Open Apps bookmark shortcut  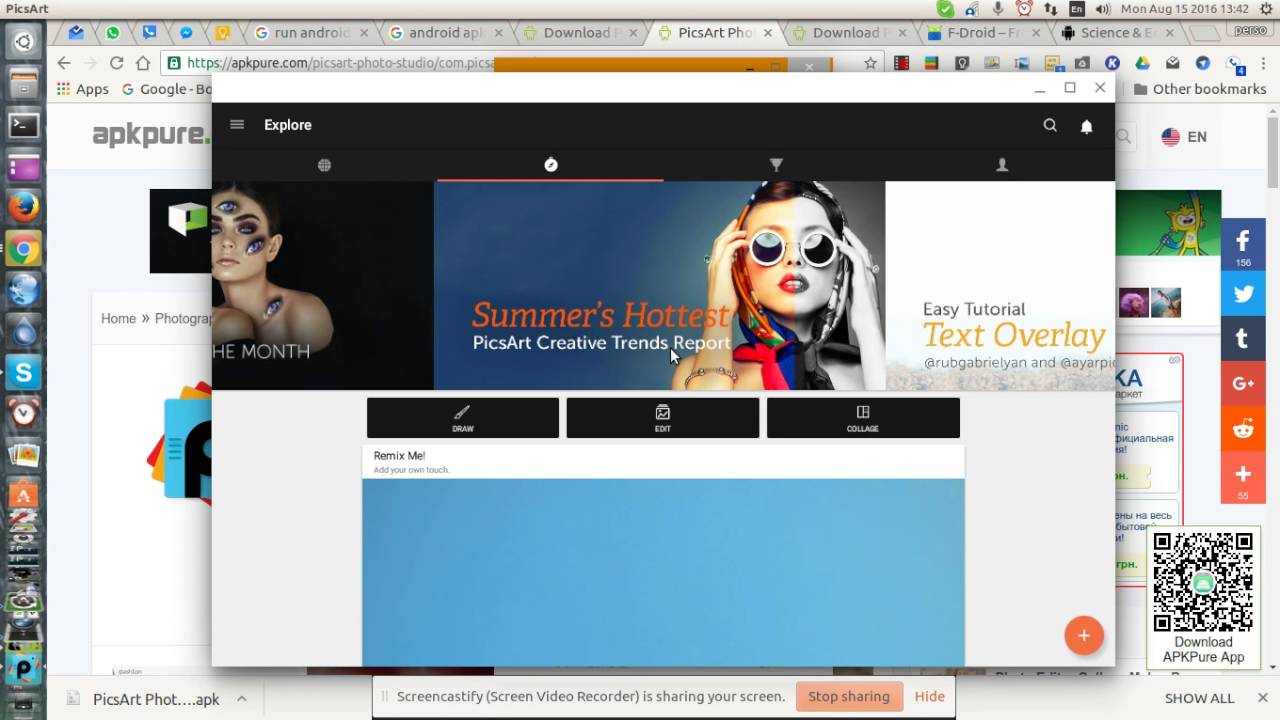pos(82,89)
